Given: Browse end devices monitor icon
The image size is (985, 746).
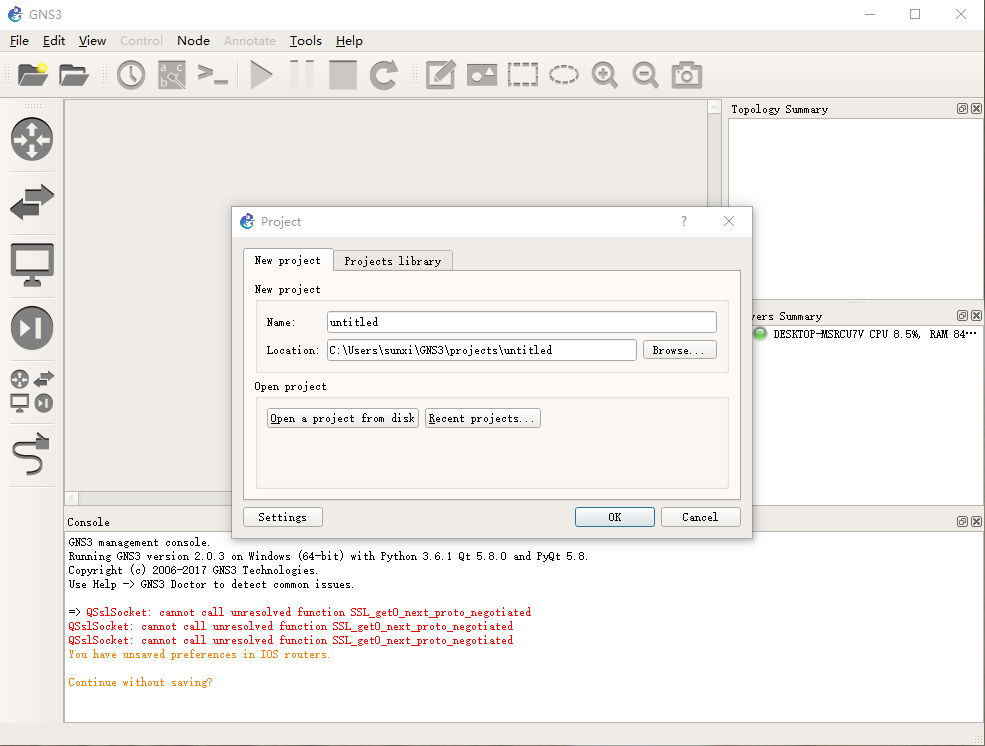Looking at the screenshot, I should coord(32,264).
